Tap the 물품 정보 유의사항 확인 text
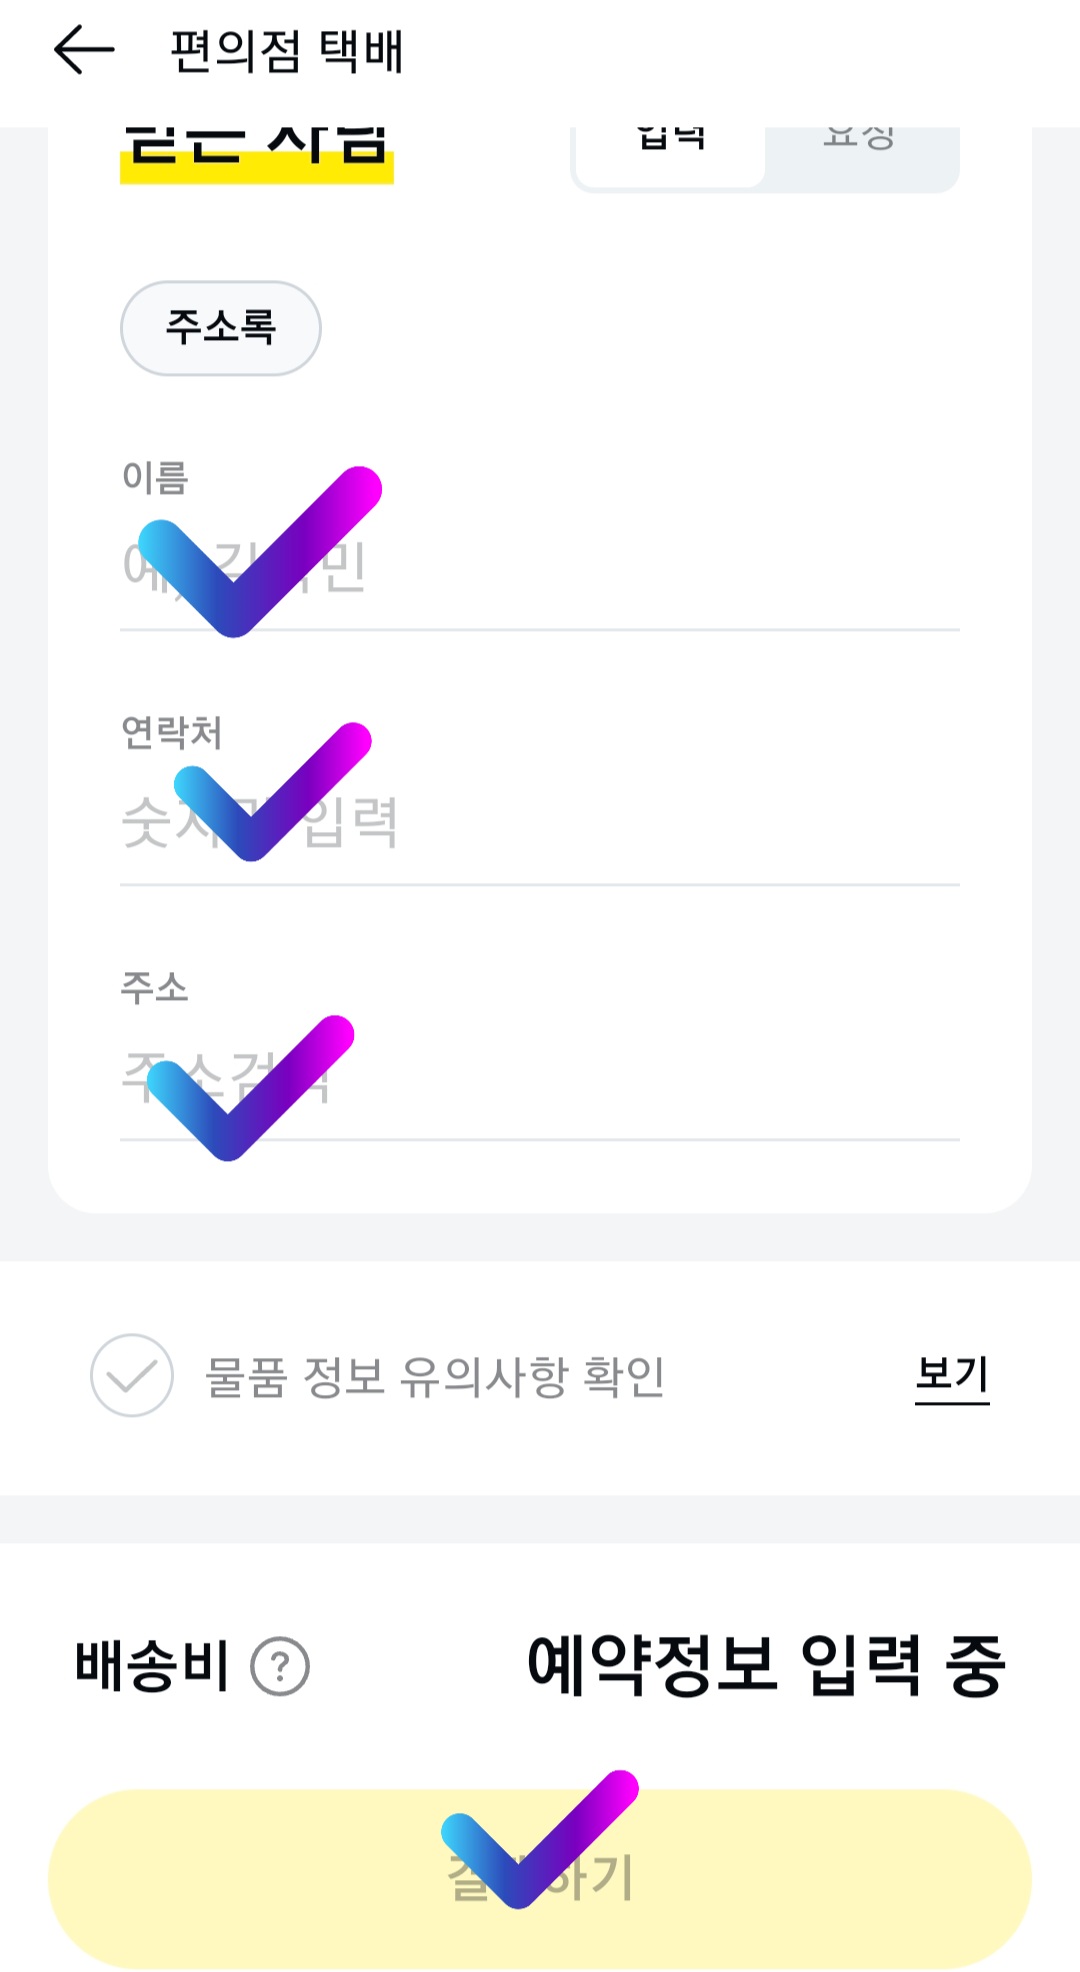This screenshot has height=1972, width=1080. click(x=435, y=1376)
